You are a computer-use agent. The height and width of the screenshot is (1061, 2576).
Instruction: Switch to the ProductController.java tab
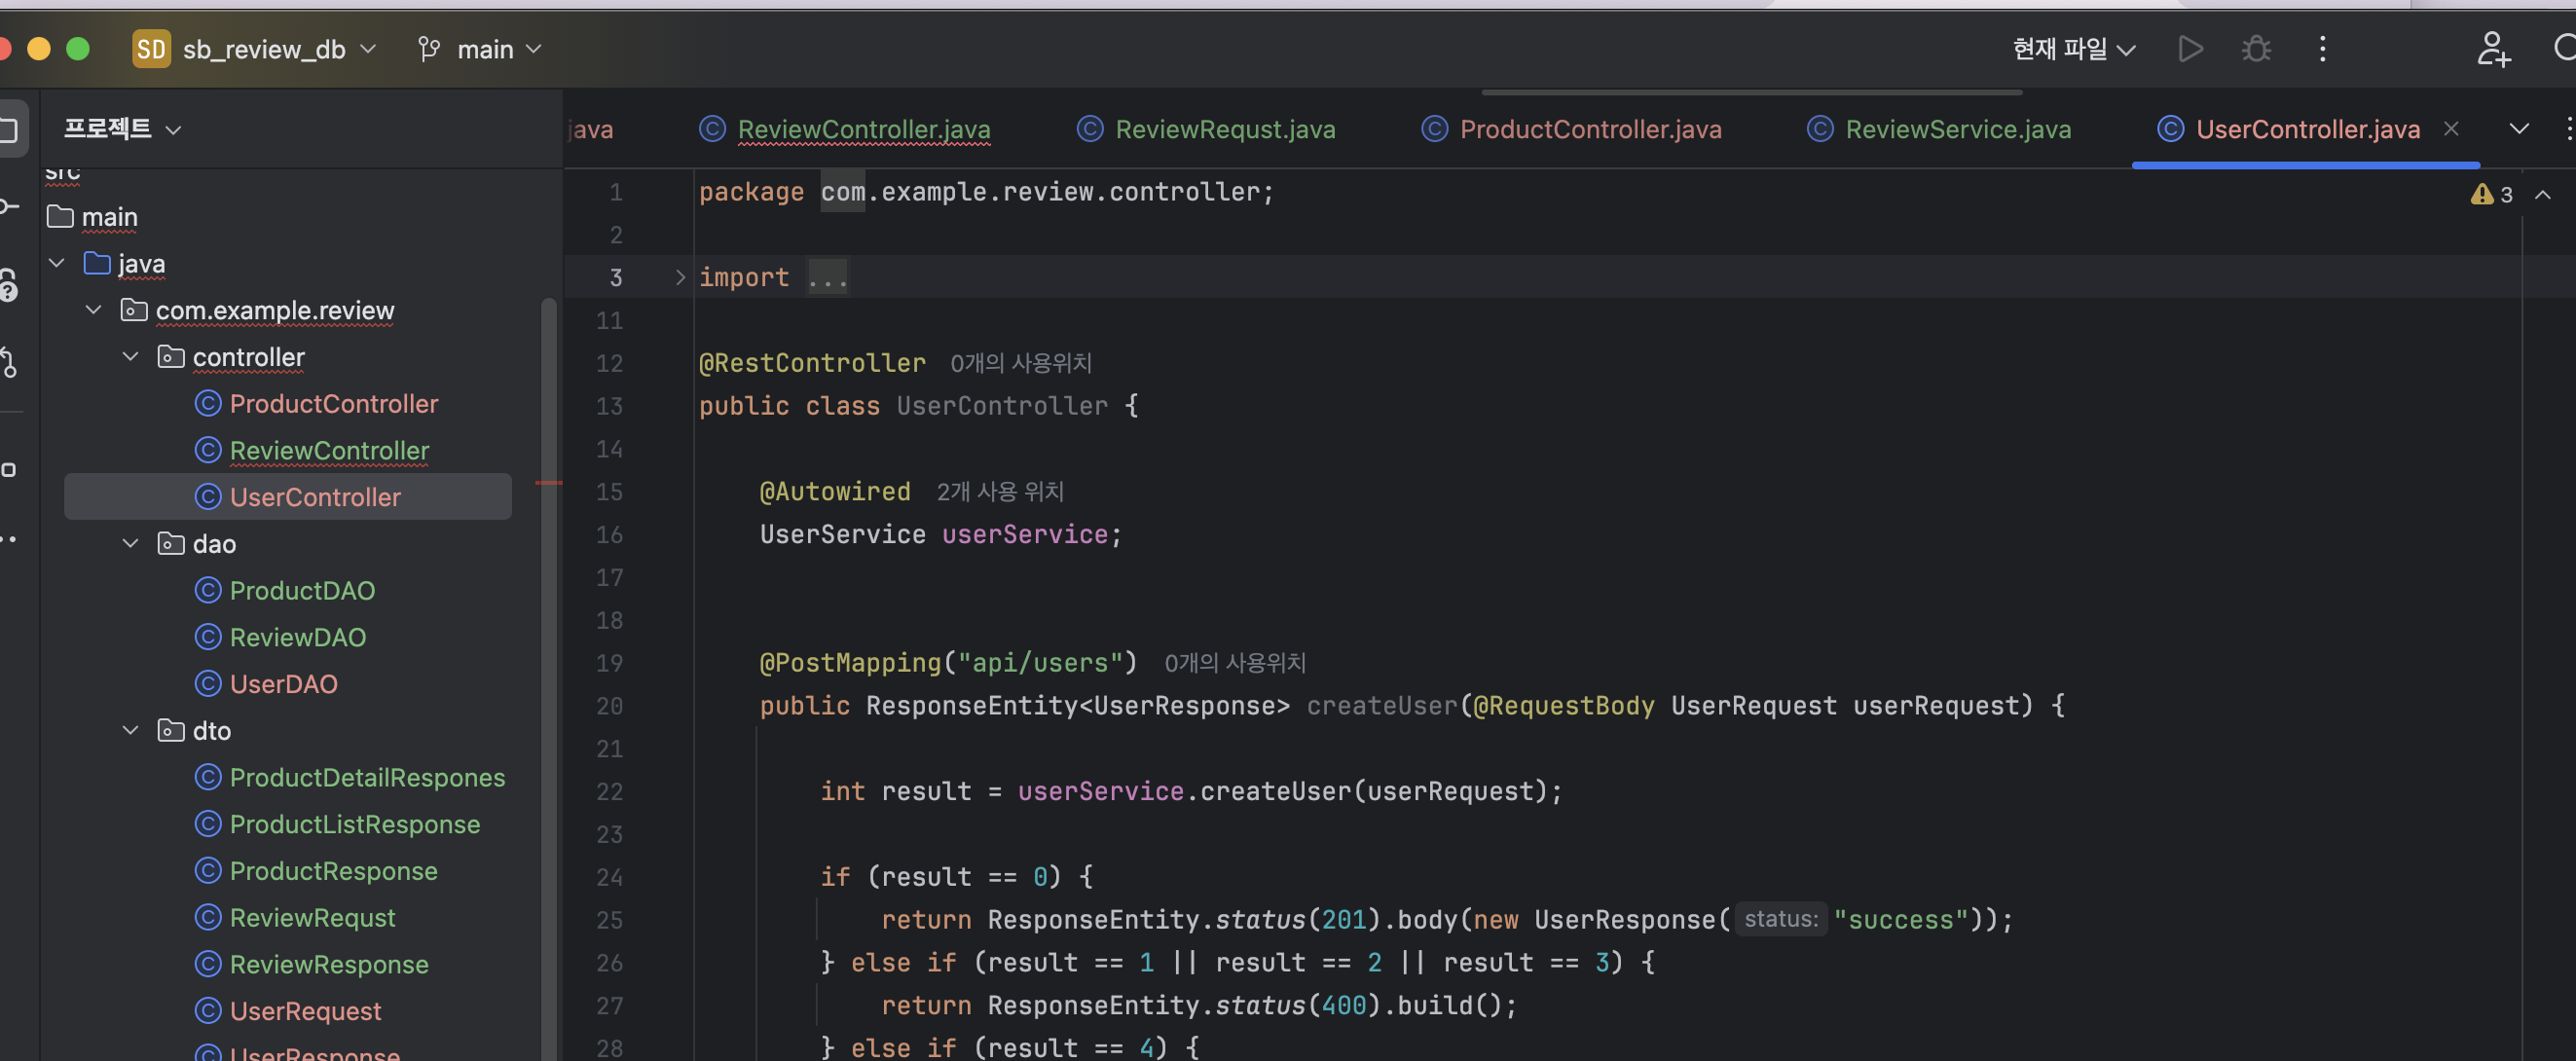click(1590, 129)
